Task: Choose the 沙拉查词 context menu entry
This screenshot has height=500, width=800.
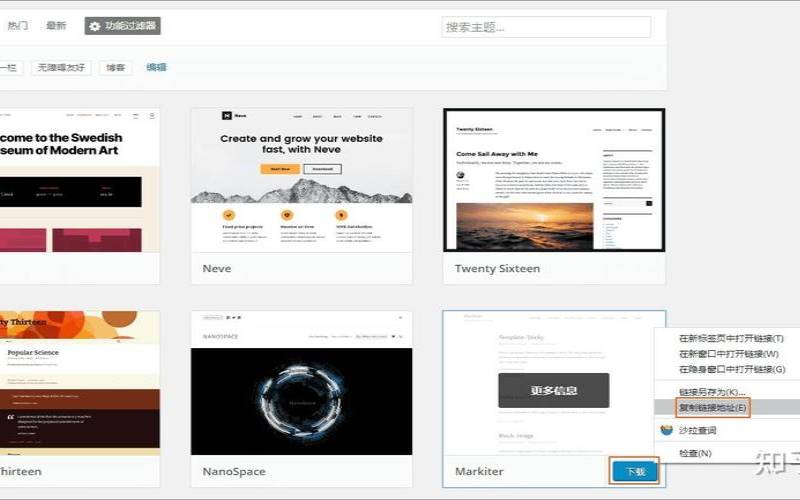Action: pyautogui.click(x=697, y=430)
